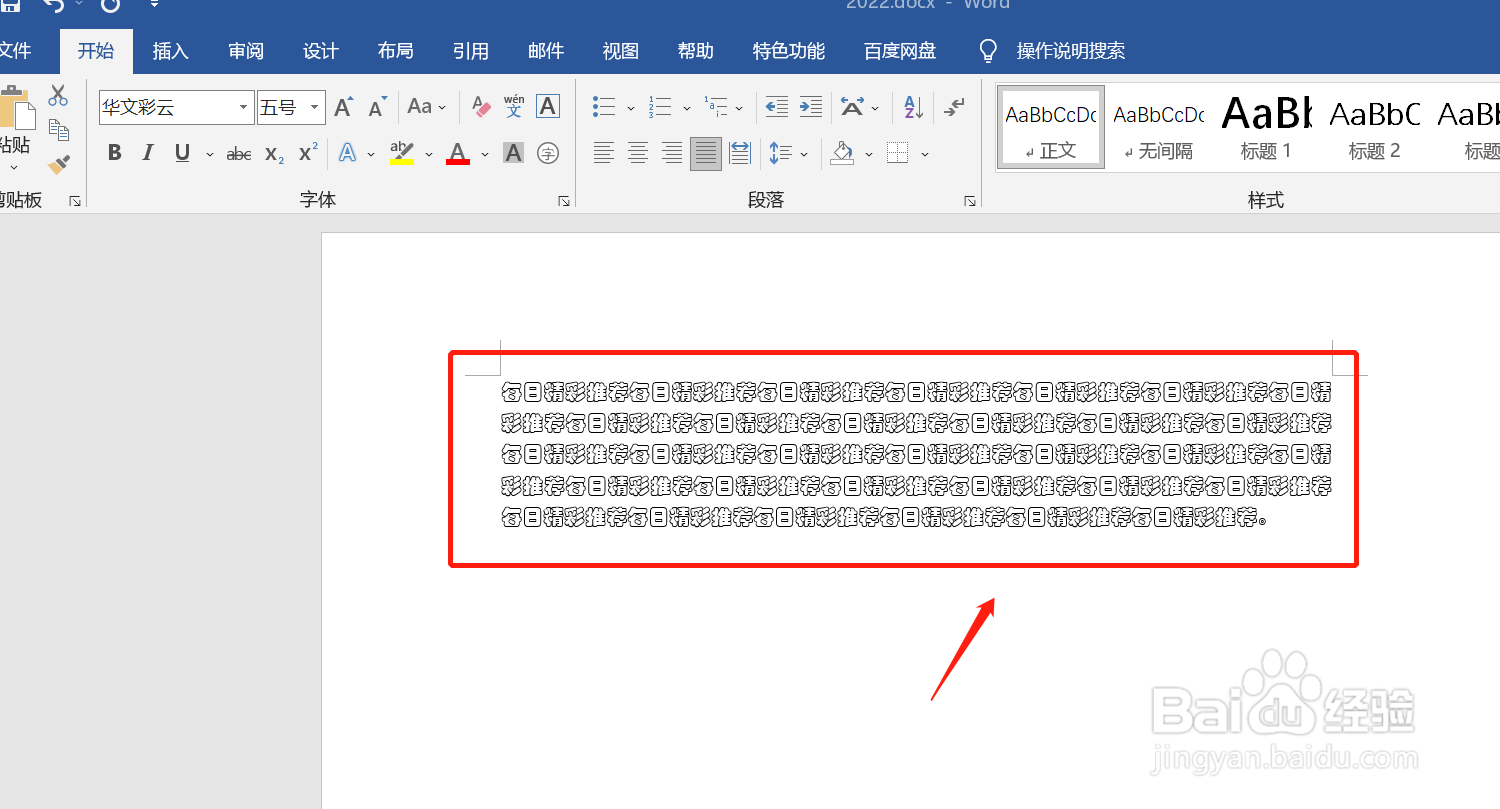This screenshot has height=809, width=1500.
Task: Toggle center text alignment
Action: (x=638, y=152)
